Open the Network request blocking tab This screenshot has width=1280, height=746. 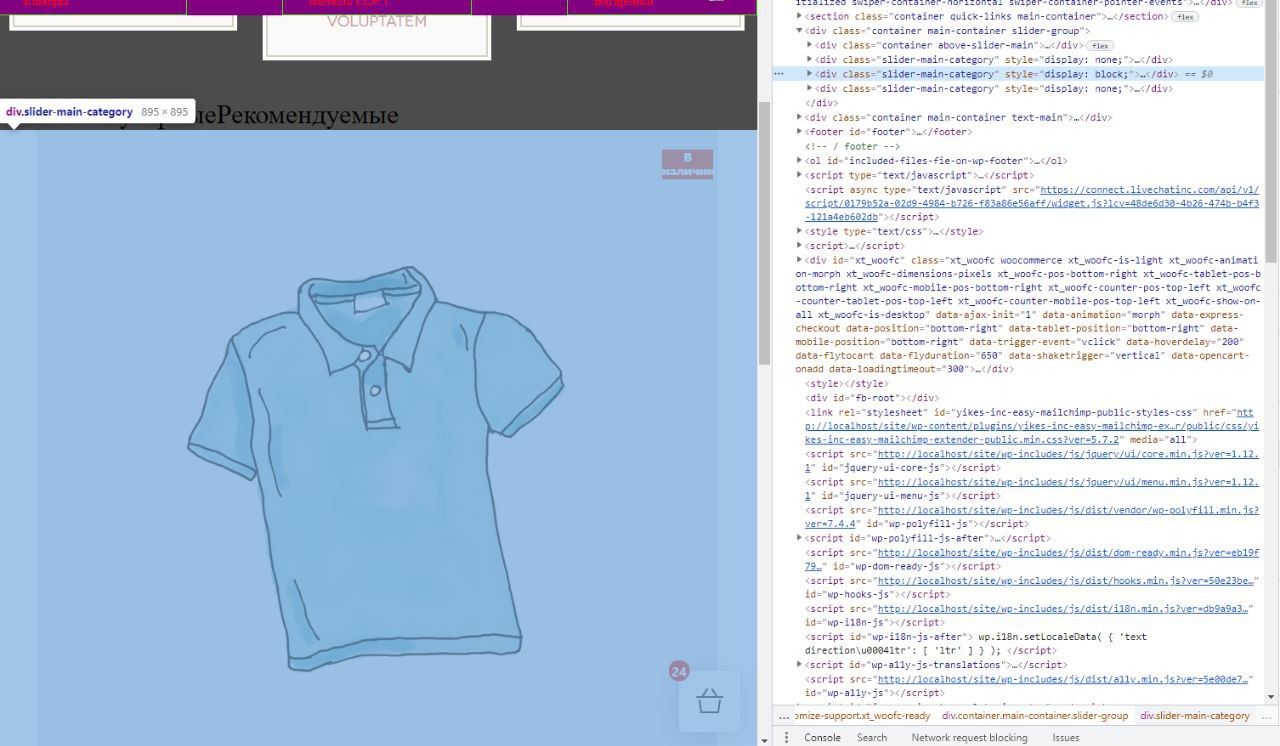click(x=969, y=737)
